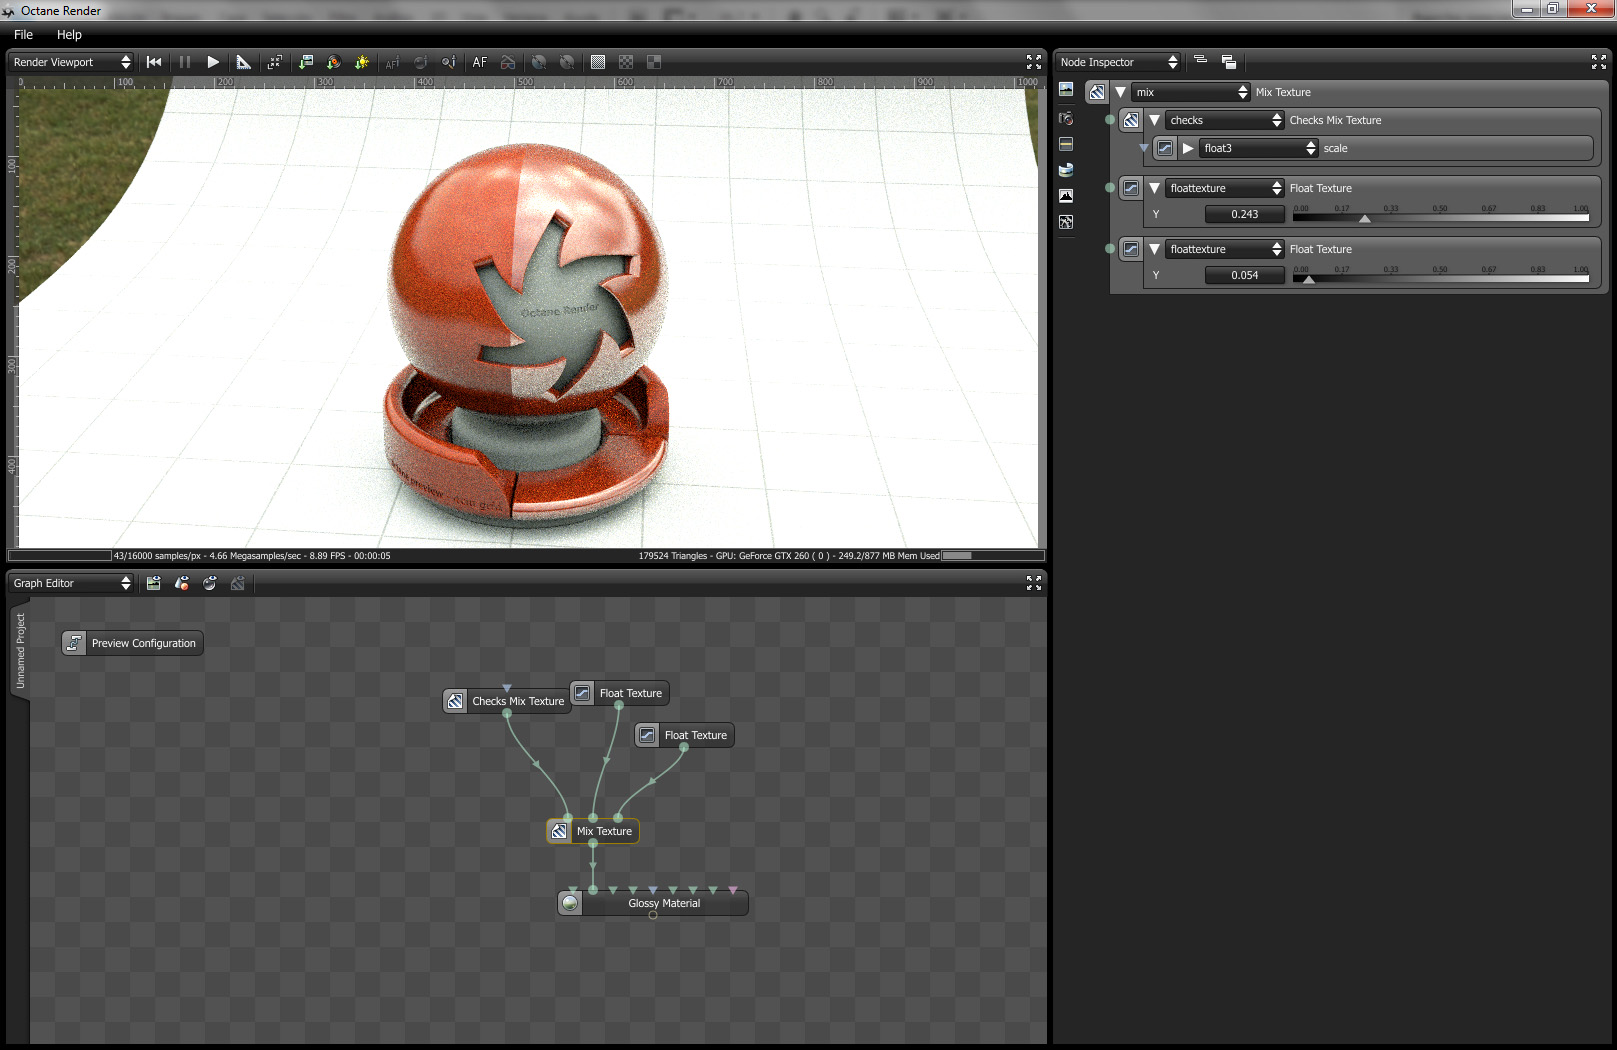Maximize the Render Viewport panel

[1034, 62]
